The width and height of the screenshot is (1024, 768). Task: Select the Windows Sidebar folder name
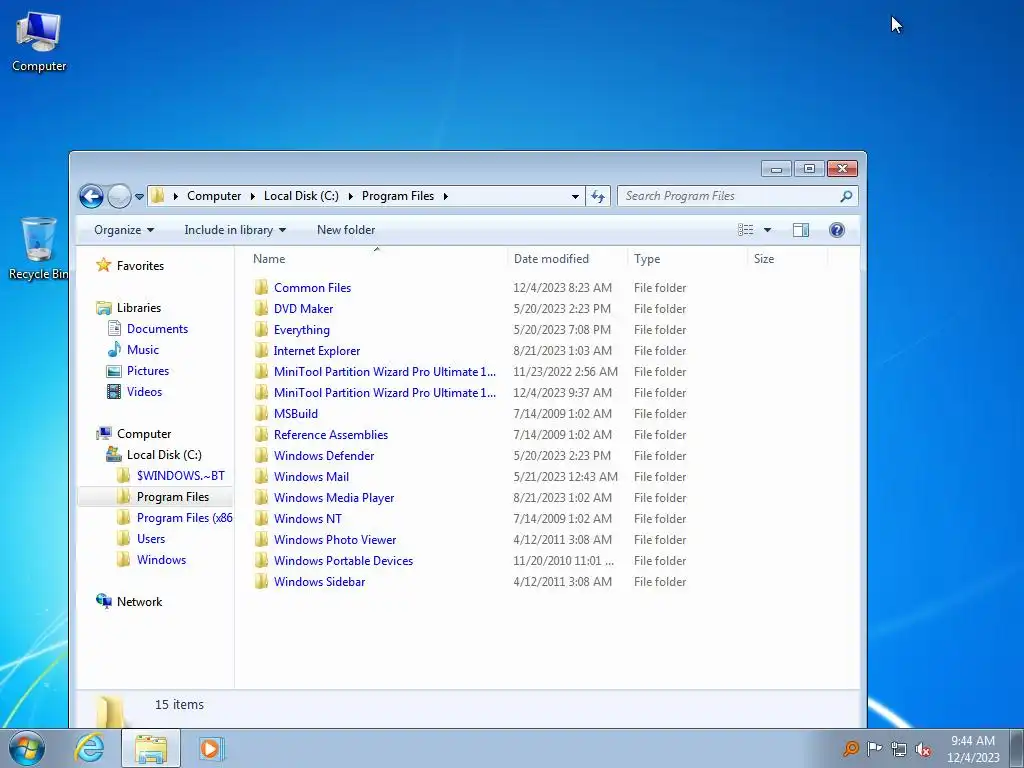click(319, 581)
